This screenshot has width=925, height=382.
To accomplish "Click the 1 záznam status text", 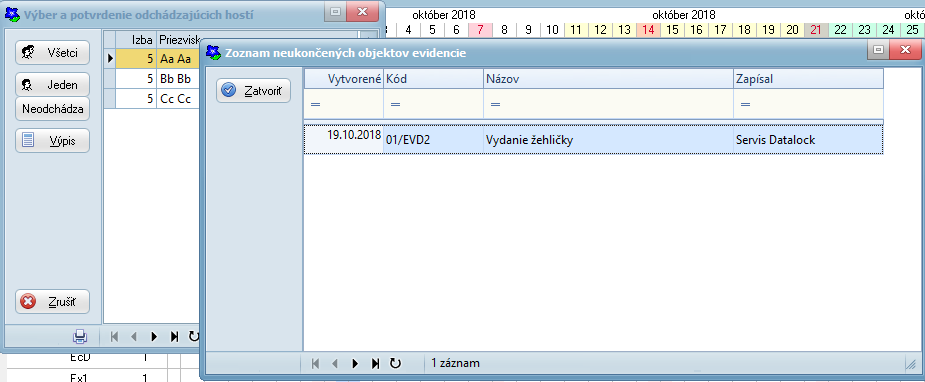I will pyautogui.click(x=455, y=363).
